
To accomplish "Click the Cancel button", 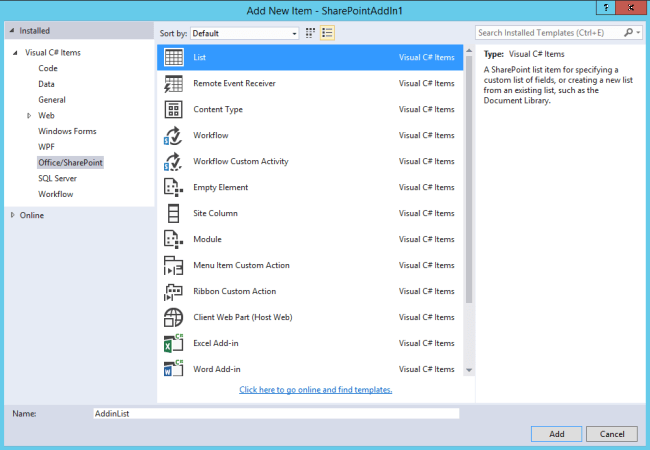I will click(x=612, y=434).
